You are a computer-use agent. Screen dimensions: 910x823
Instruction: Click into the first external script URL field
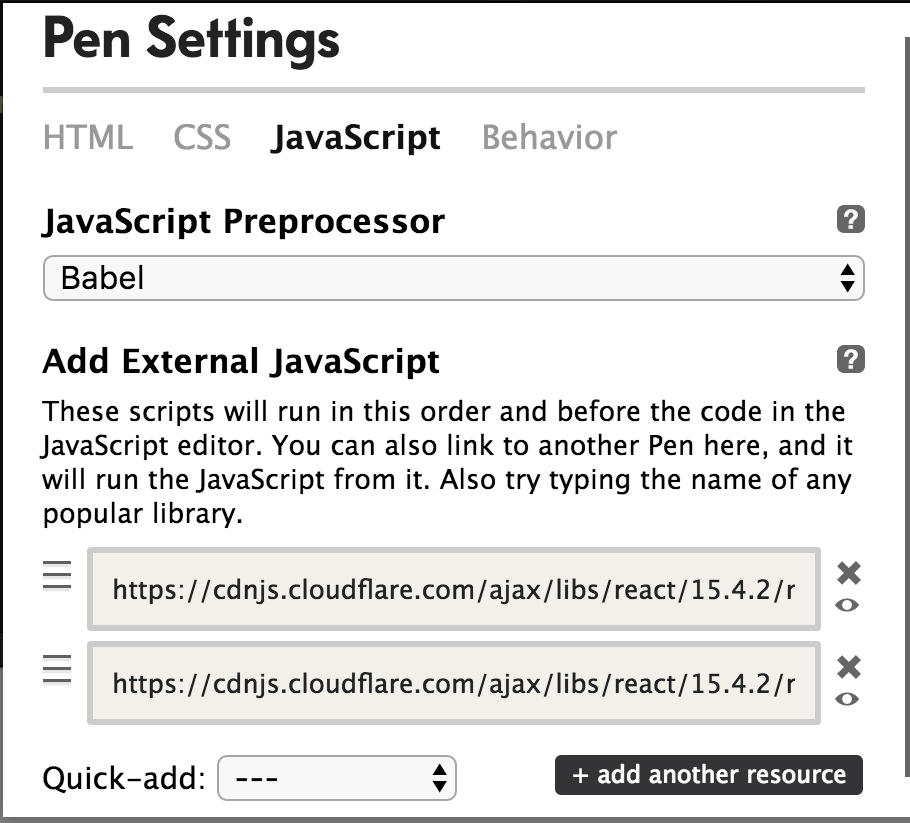point(454,589)
